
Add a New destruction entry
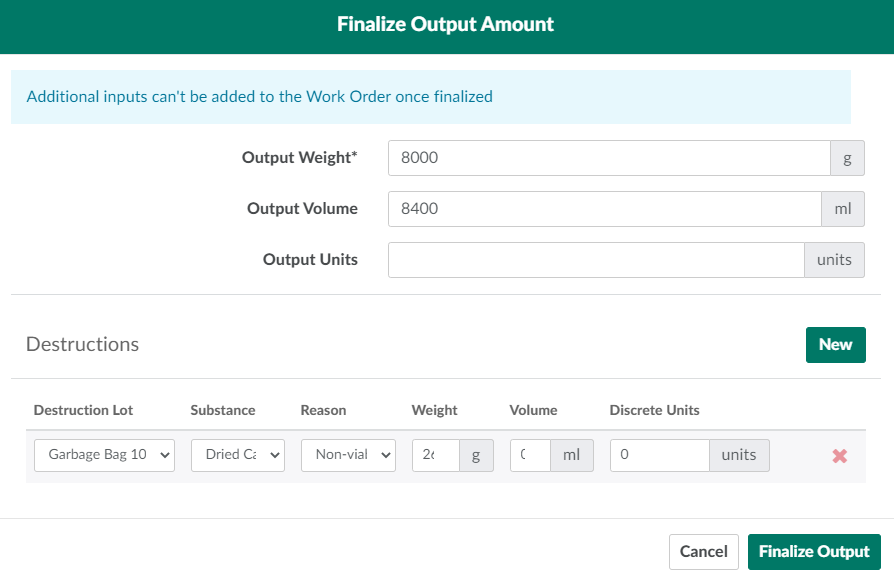click(835, 345)
